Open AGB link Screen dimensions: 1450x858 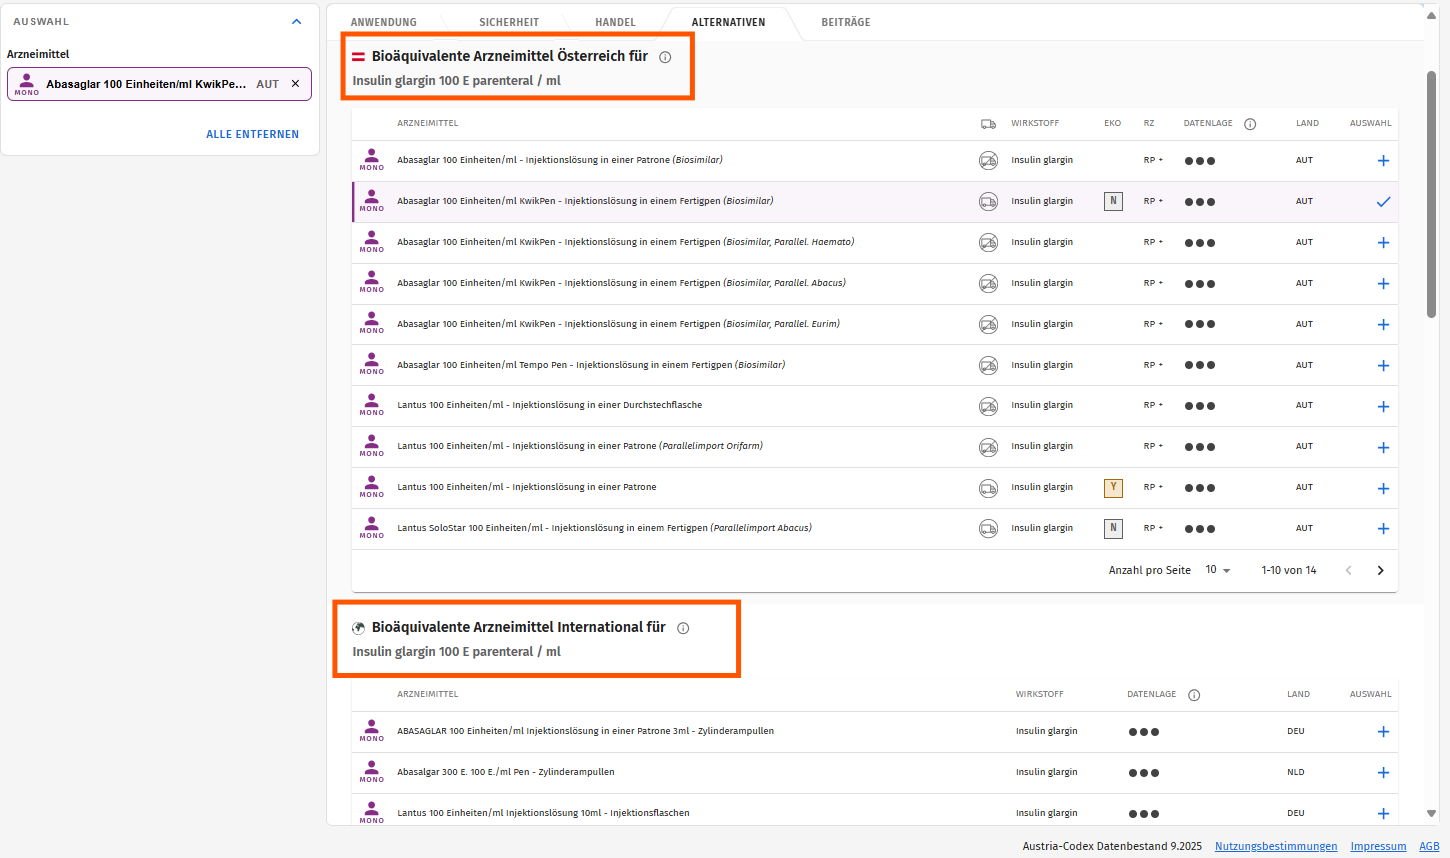click(1429, 846)
